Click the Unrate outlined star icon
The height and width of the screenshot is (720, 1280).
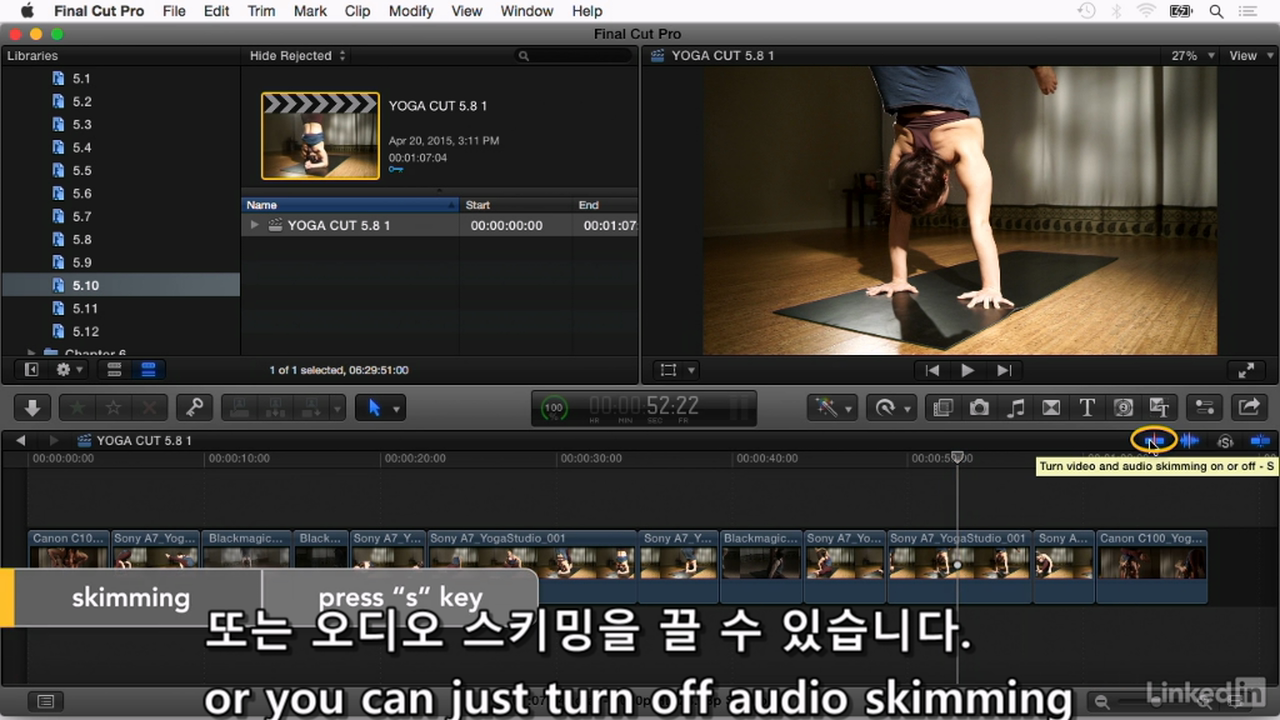point(113,408)
